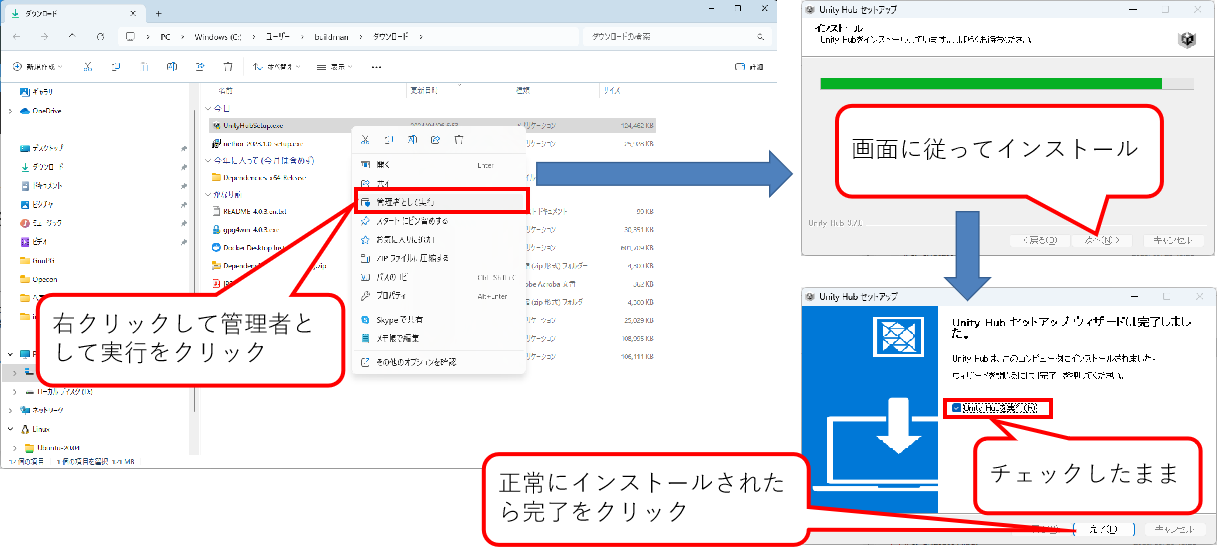The image size is (1217, 547).
Task: Click キャンセル in the installing progress window
Action: 1173,241
